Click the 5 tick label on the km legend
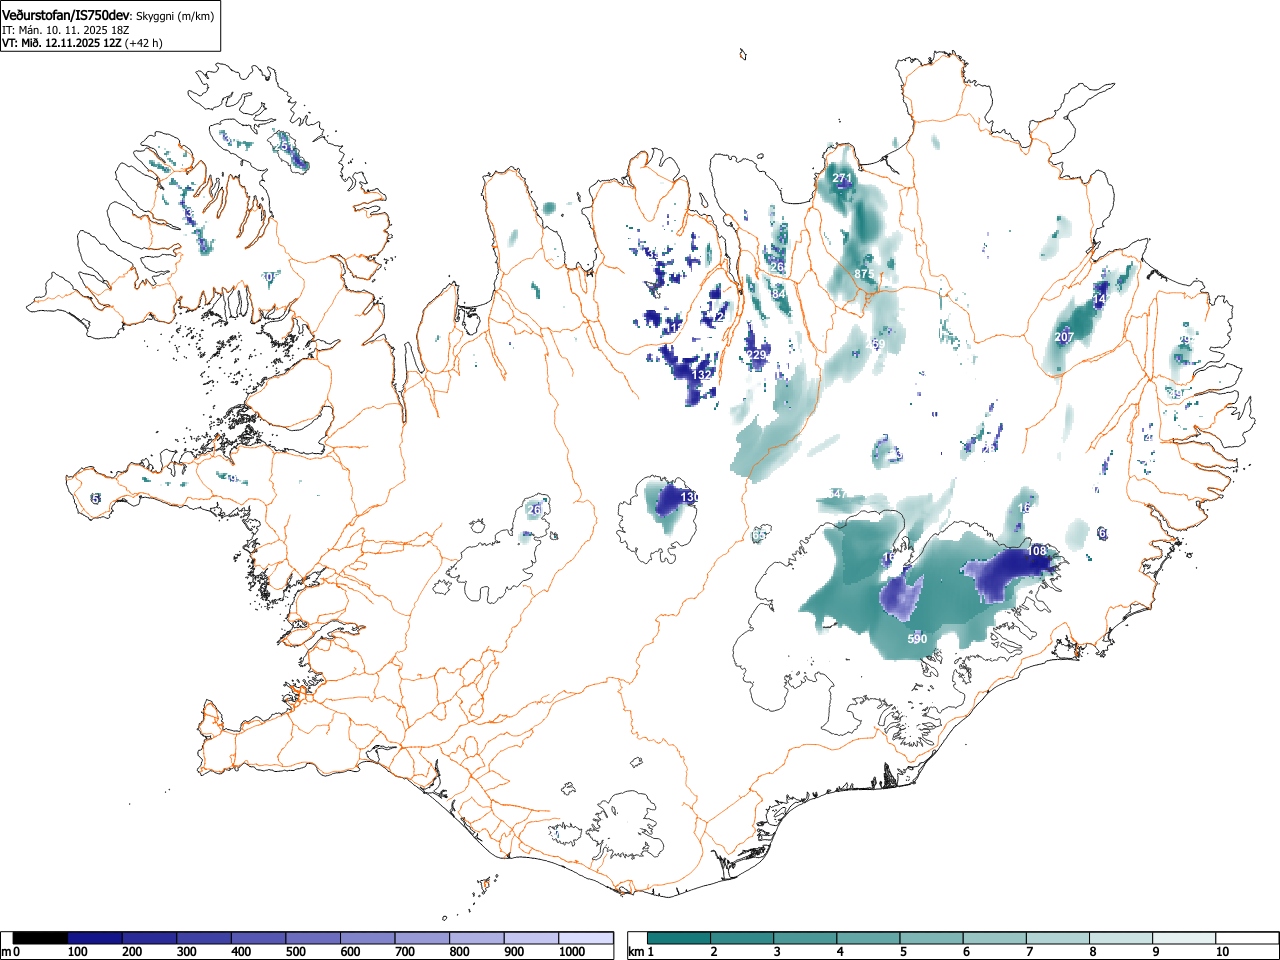This screenshot has width=1280, height=960. point(902,952)
